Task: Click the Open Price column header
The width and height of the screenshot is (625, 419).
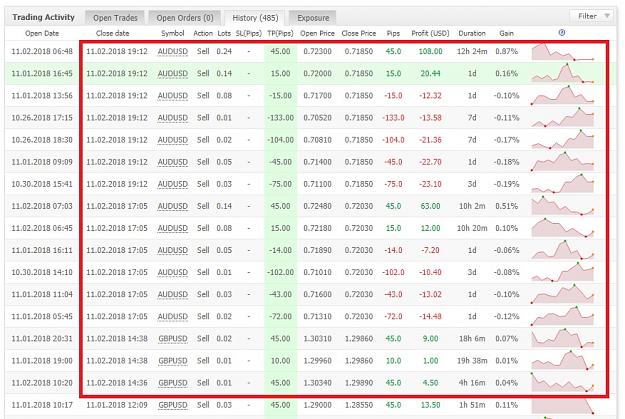Action: click(317, 33)
